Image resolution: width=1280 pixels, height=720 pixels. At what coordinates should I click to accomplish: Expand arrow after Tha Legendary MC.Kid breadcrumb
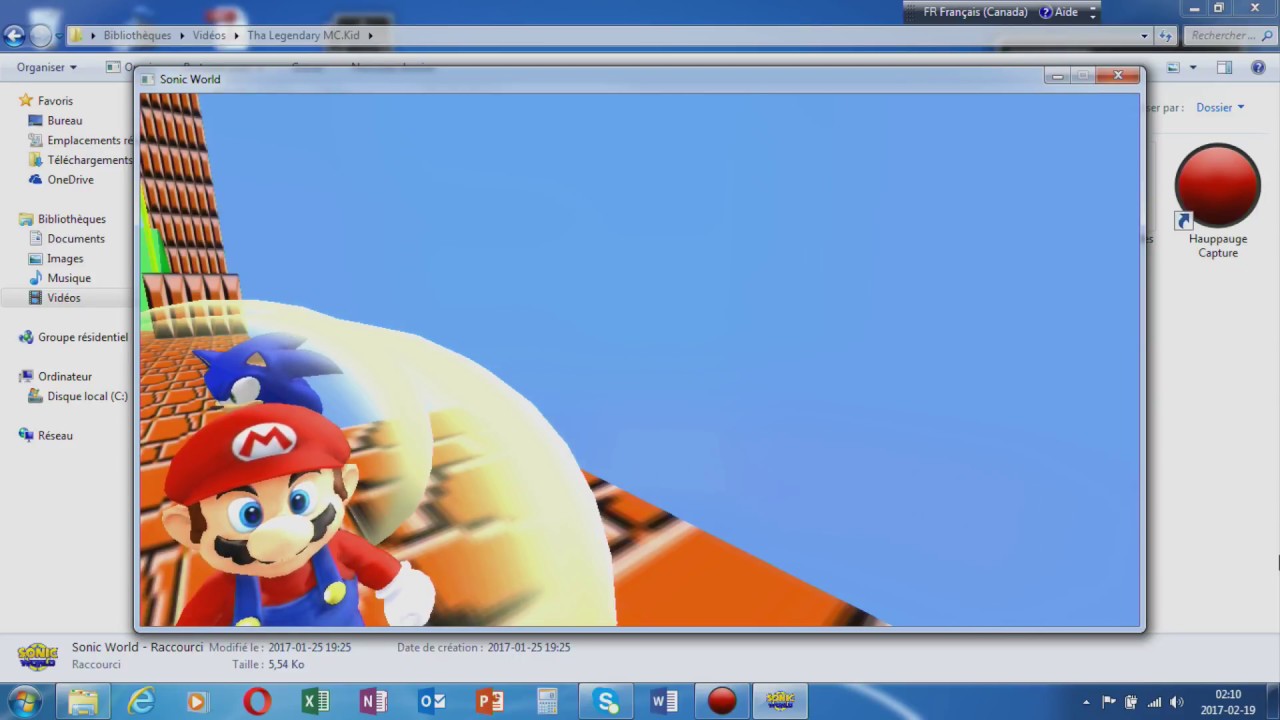coord(370,36)
